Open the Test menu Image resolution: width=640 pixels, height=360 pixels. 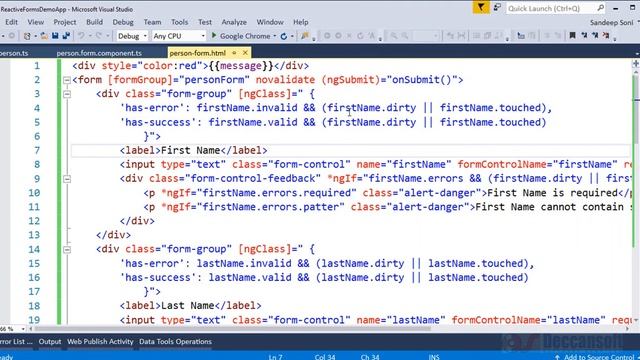205,22
